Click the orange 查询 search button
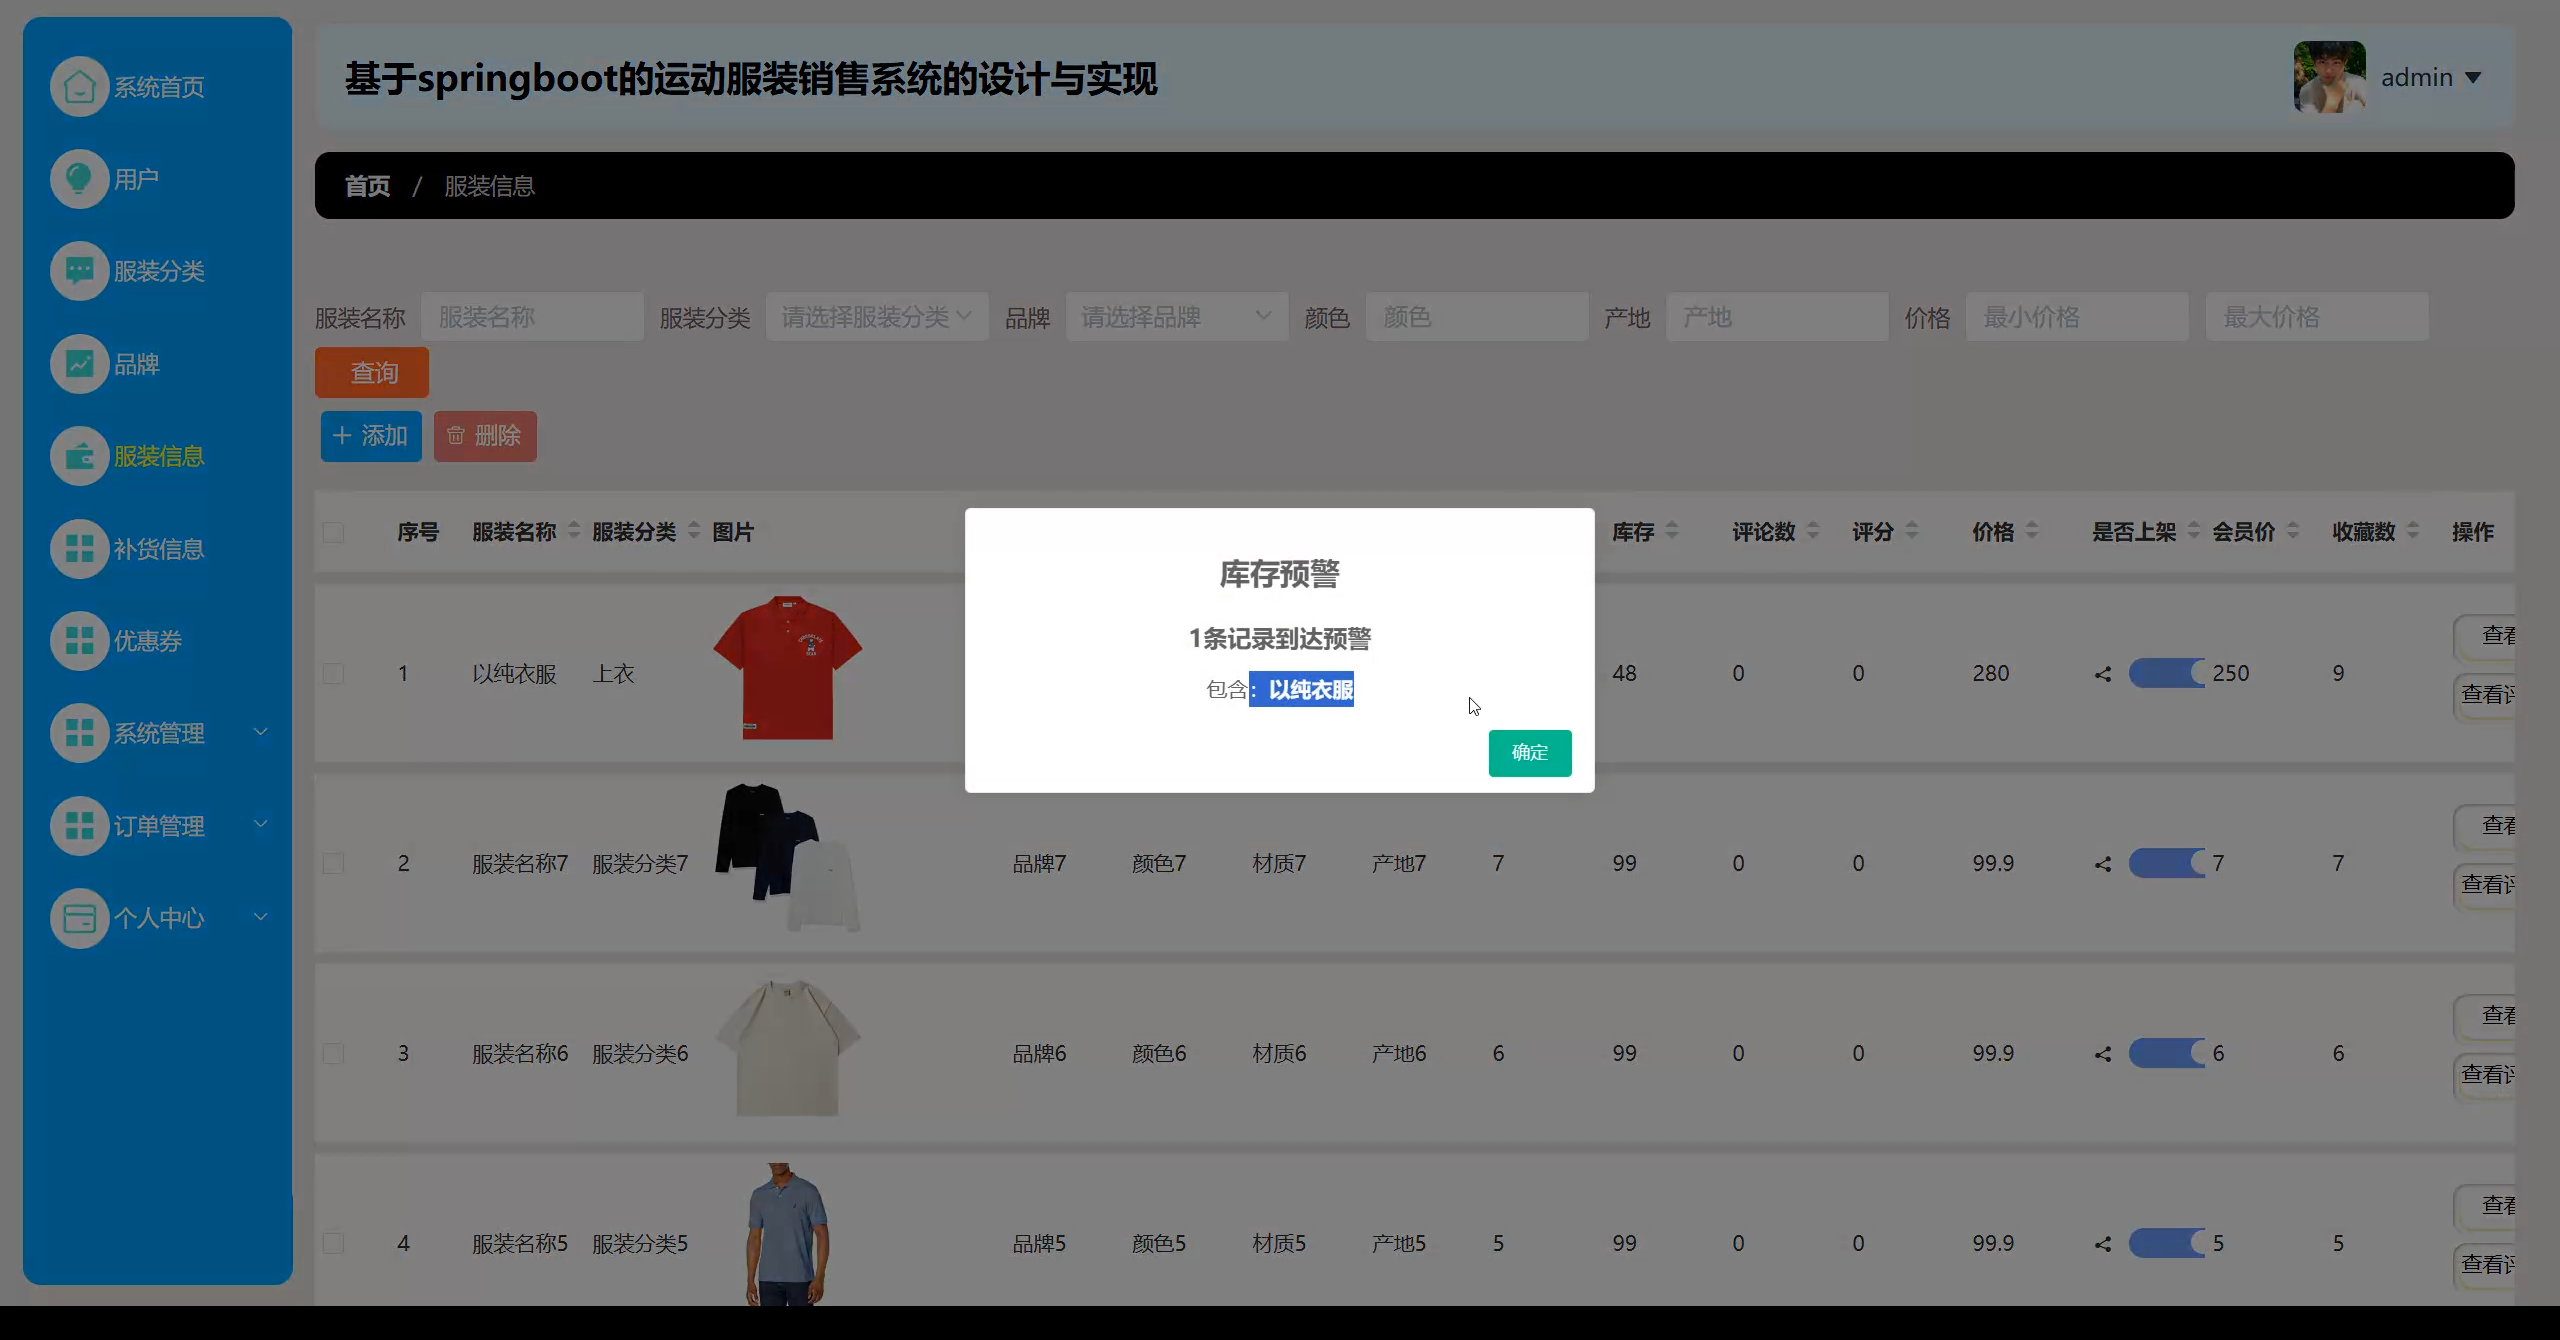 pyautogui.click(x=372, y=373)
